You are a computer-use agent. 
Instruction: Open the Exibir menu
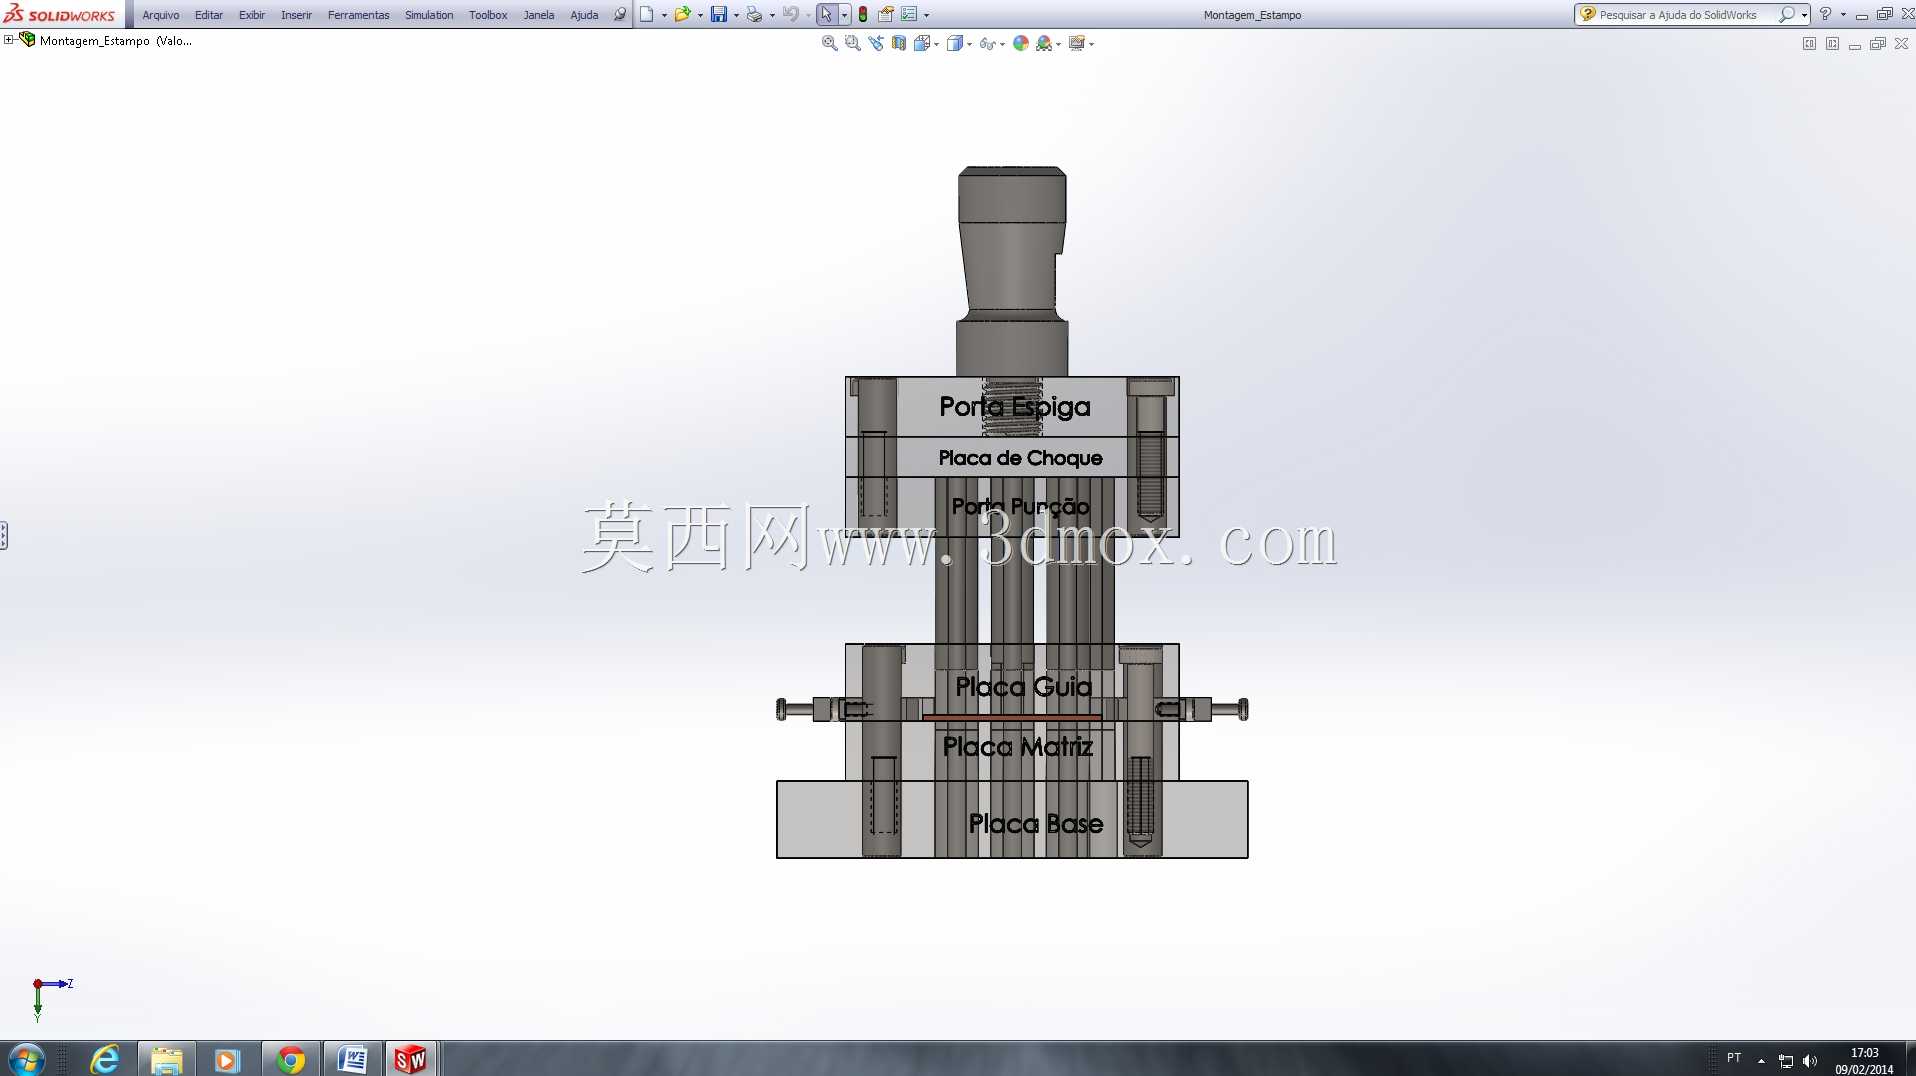[x=252, y=15]
